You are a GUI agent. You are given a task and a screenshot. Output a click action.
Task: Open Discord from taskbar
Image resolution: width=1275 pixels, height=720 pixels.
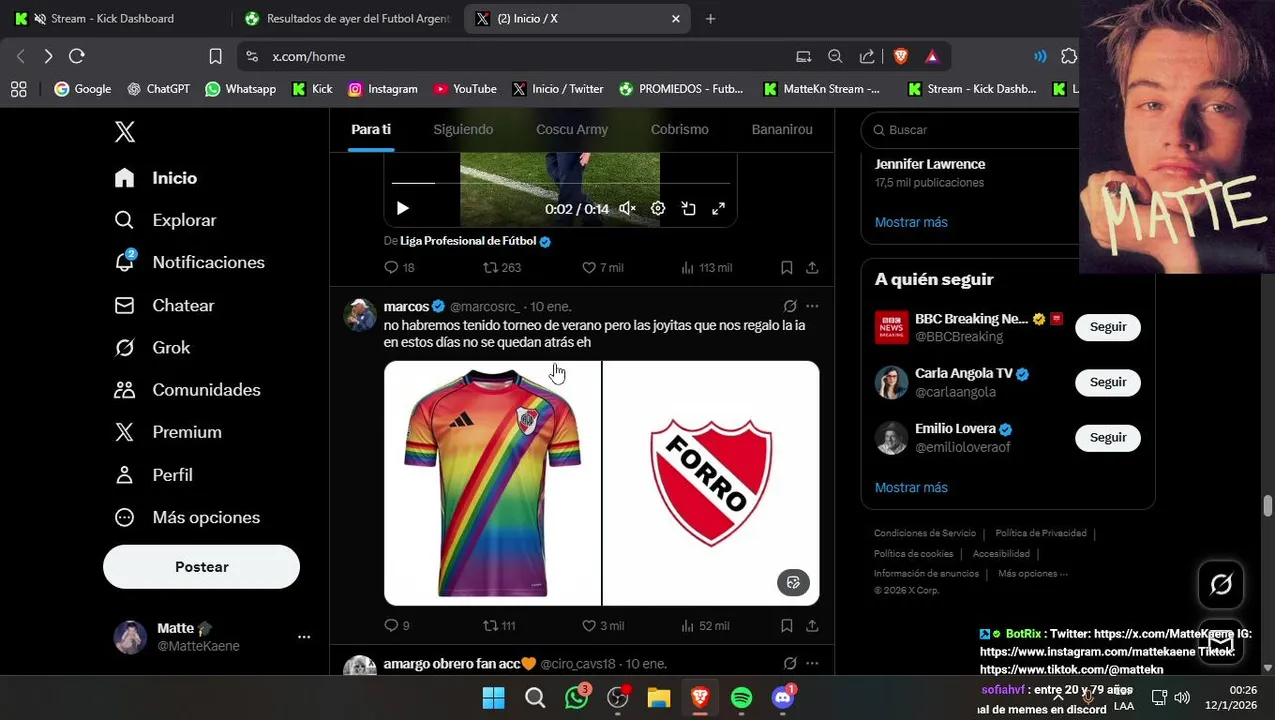tap(783, 697)
